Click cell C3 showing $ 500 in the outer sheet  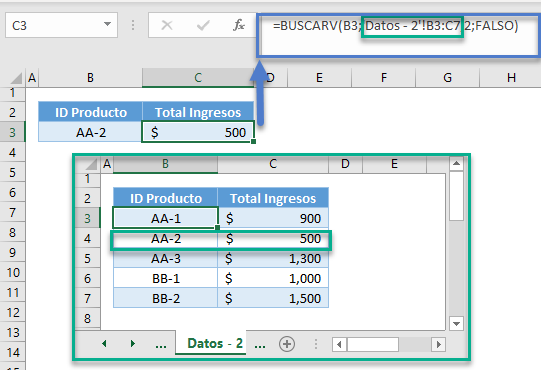click(198, 132)
